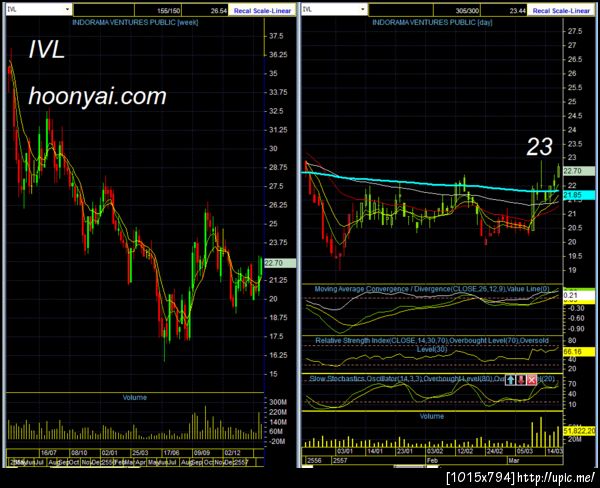The width and height of the screenshot is (600, 488).
Task: Click the 16/07 date label on the weekly axis
Action: tap(49, 452)
